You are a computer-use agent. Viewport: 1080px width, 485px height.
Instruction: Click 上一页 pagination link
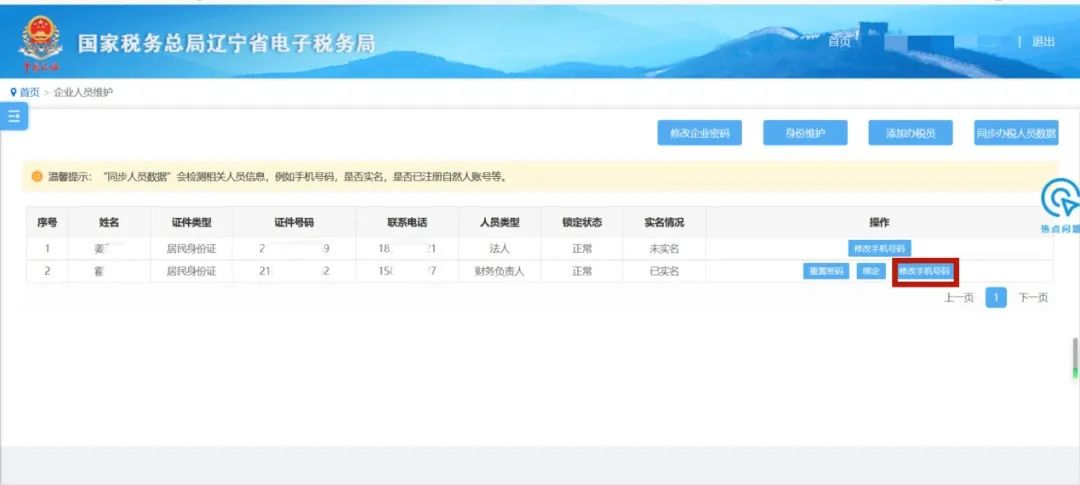point(959,298)
